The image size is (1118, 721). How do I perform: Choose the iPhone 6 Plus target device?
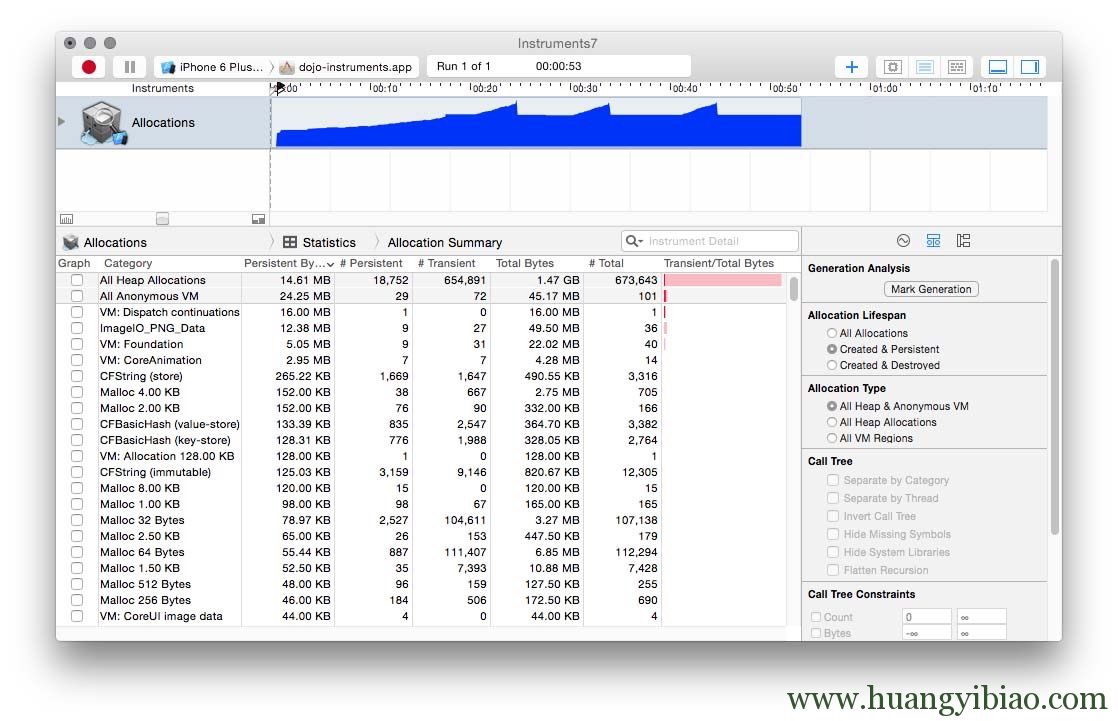[x=213, y=67]
